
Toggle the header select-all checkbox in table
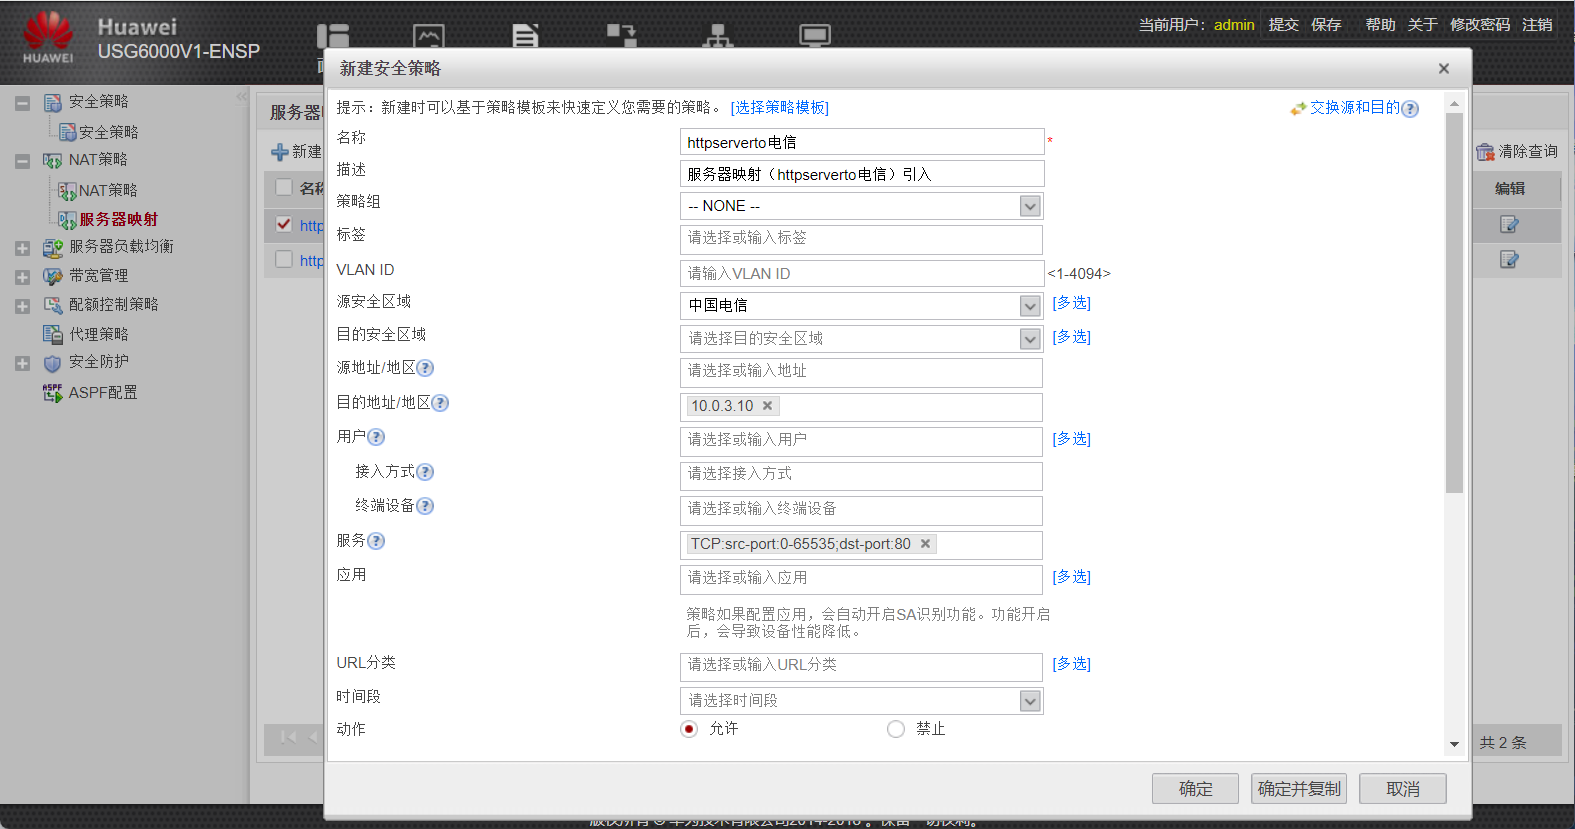pos(284,187)
